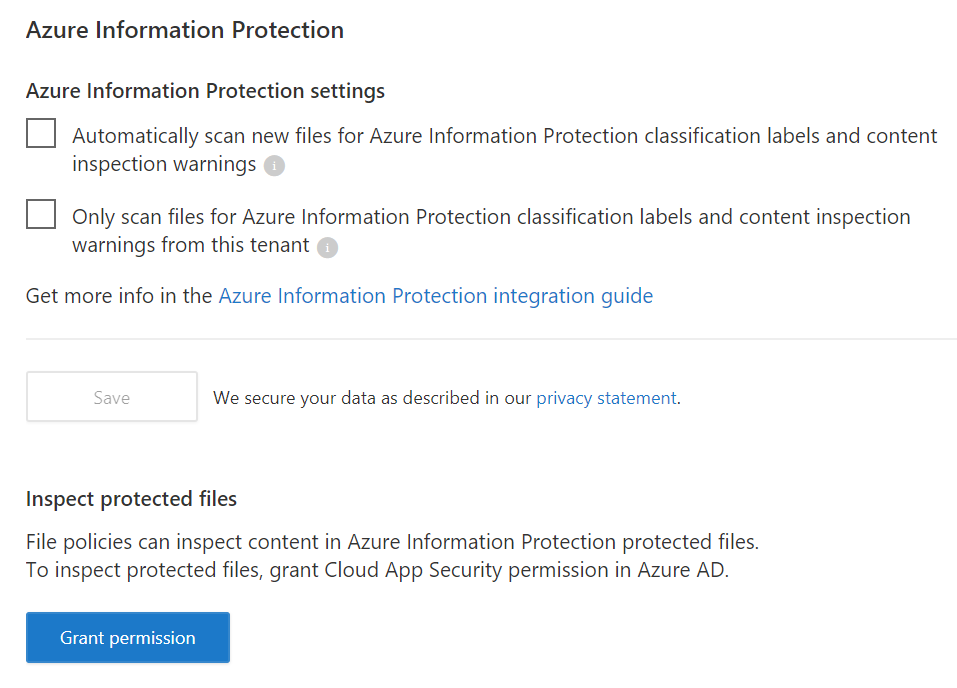
Task: Click info icon after 'from this tenant'
Action: click(327, 247)
